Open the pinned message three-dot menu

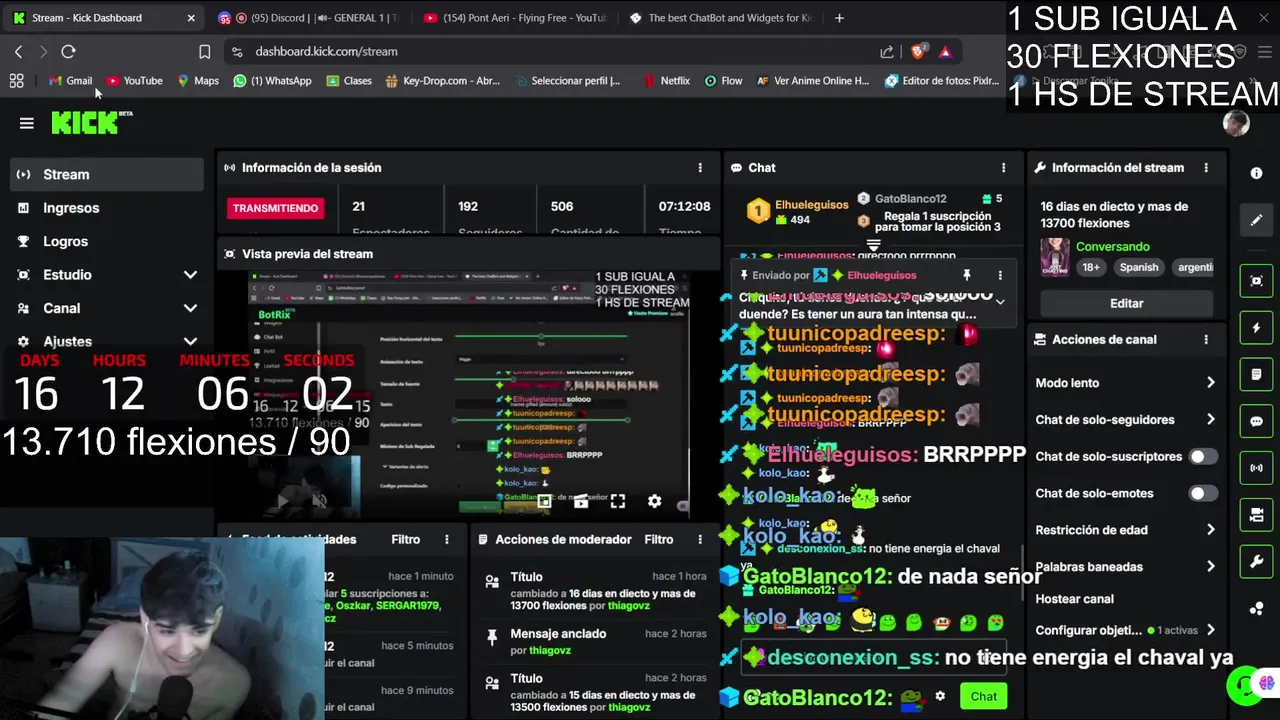click(1000, 275)
